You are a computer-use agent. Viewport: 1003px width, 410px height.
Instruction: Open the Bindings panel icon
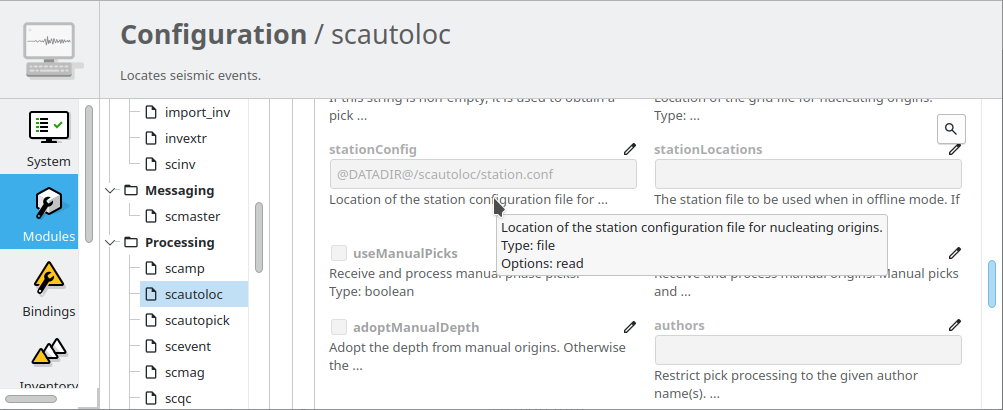[49, 278]
